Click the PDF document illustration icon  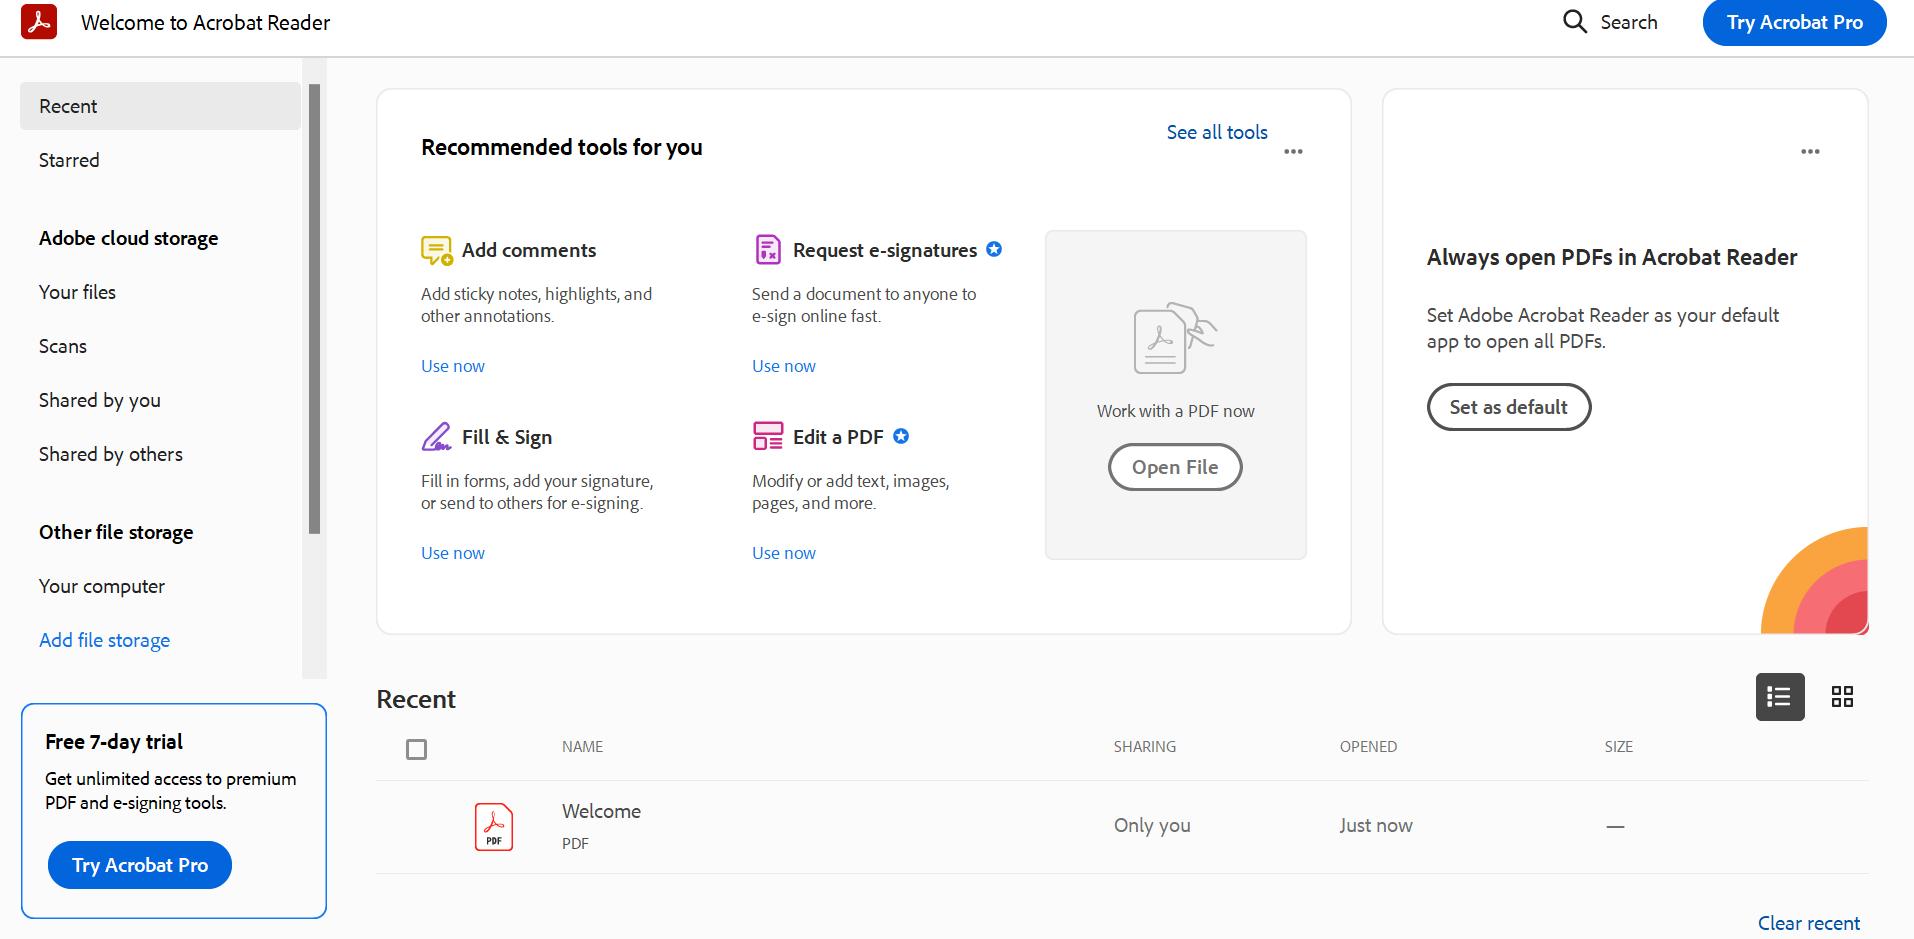(x=1175, y=339)
